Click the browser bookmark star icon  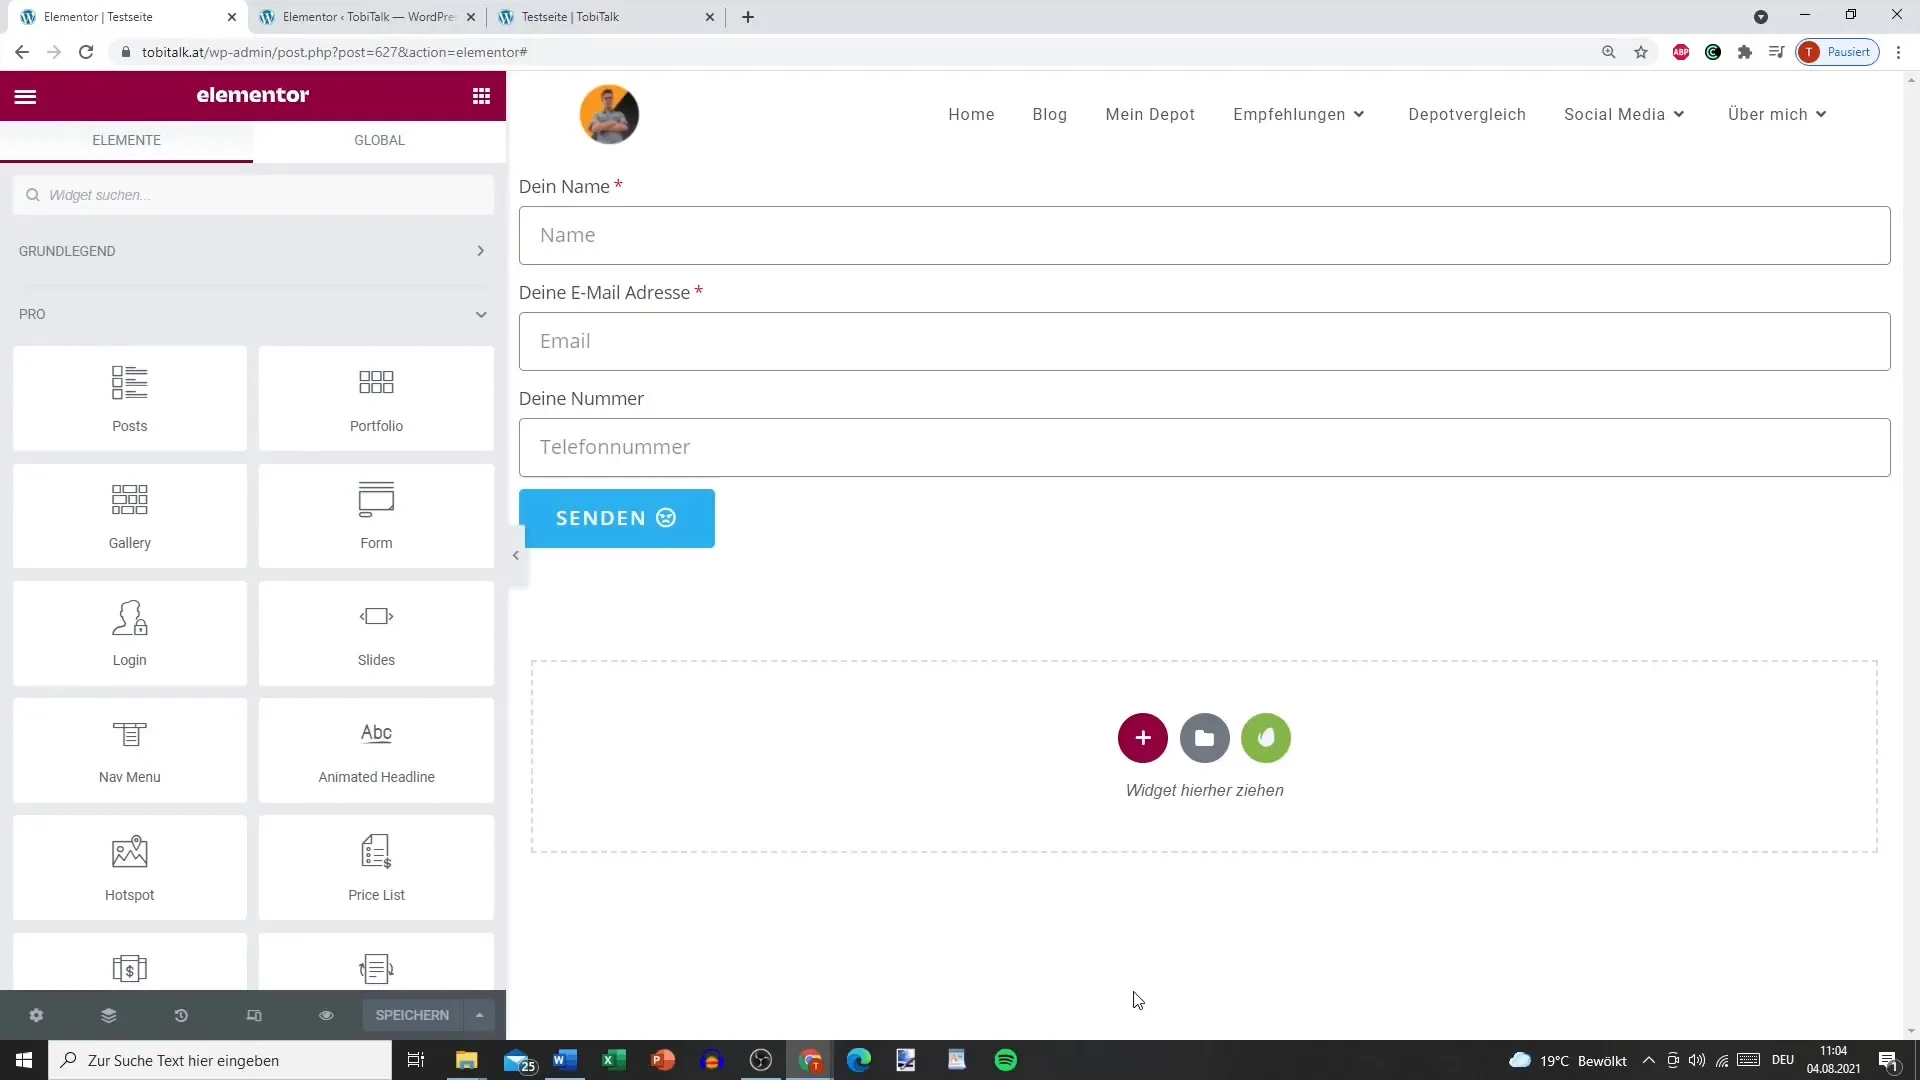coord(1641,52)
